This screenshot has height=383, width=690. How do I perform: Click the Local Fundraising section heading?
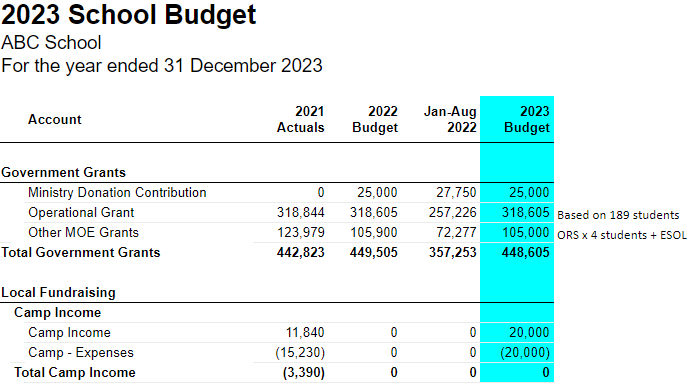58,292
